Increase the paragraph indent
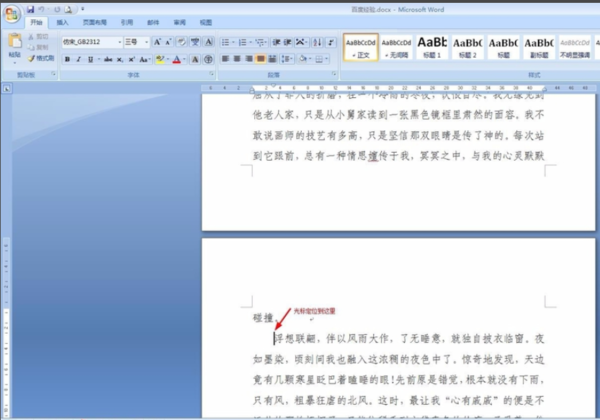 point(287,42)
